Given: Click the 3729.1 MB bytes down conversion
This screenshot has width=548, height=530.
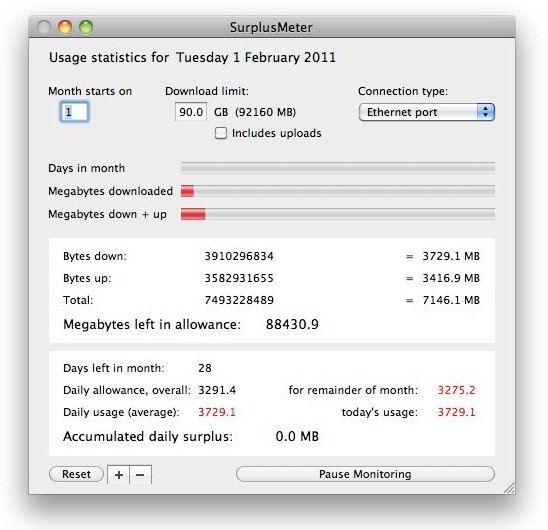Looking at the screenshot, I should (451, 256).
